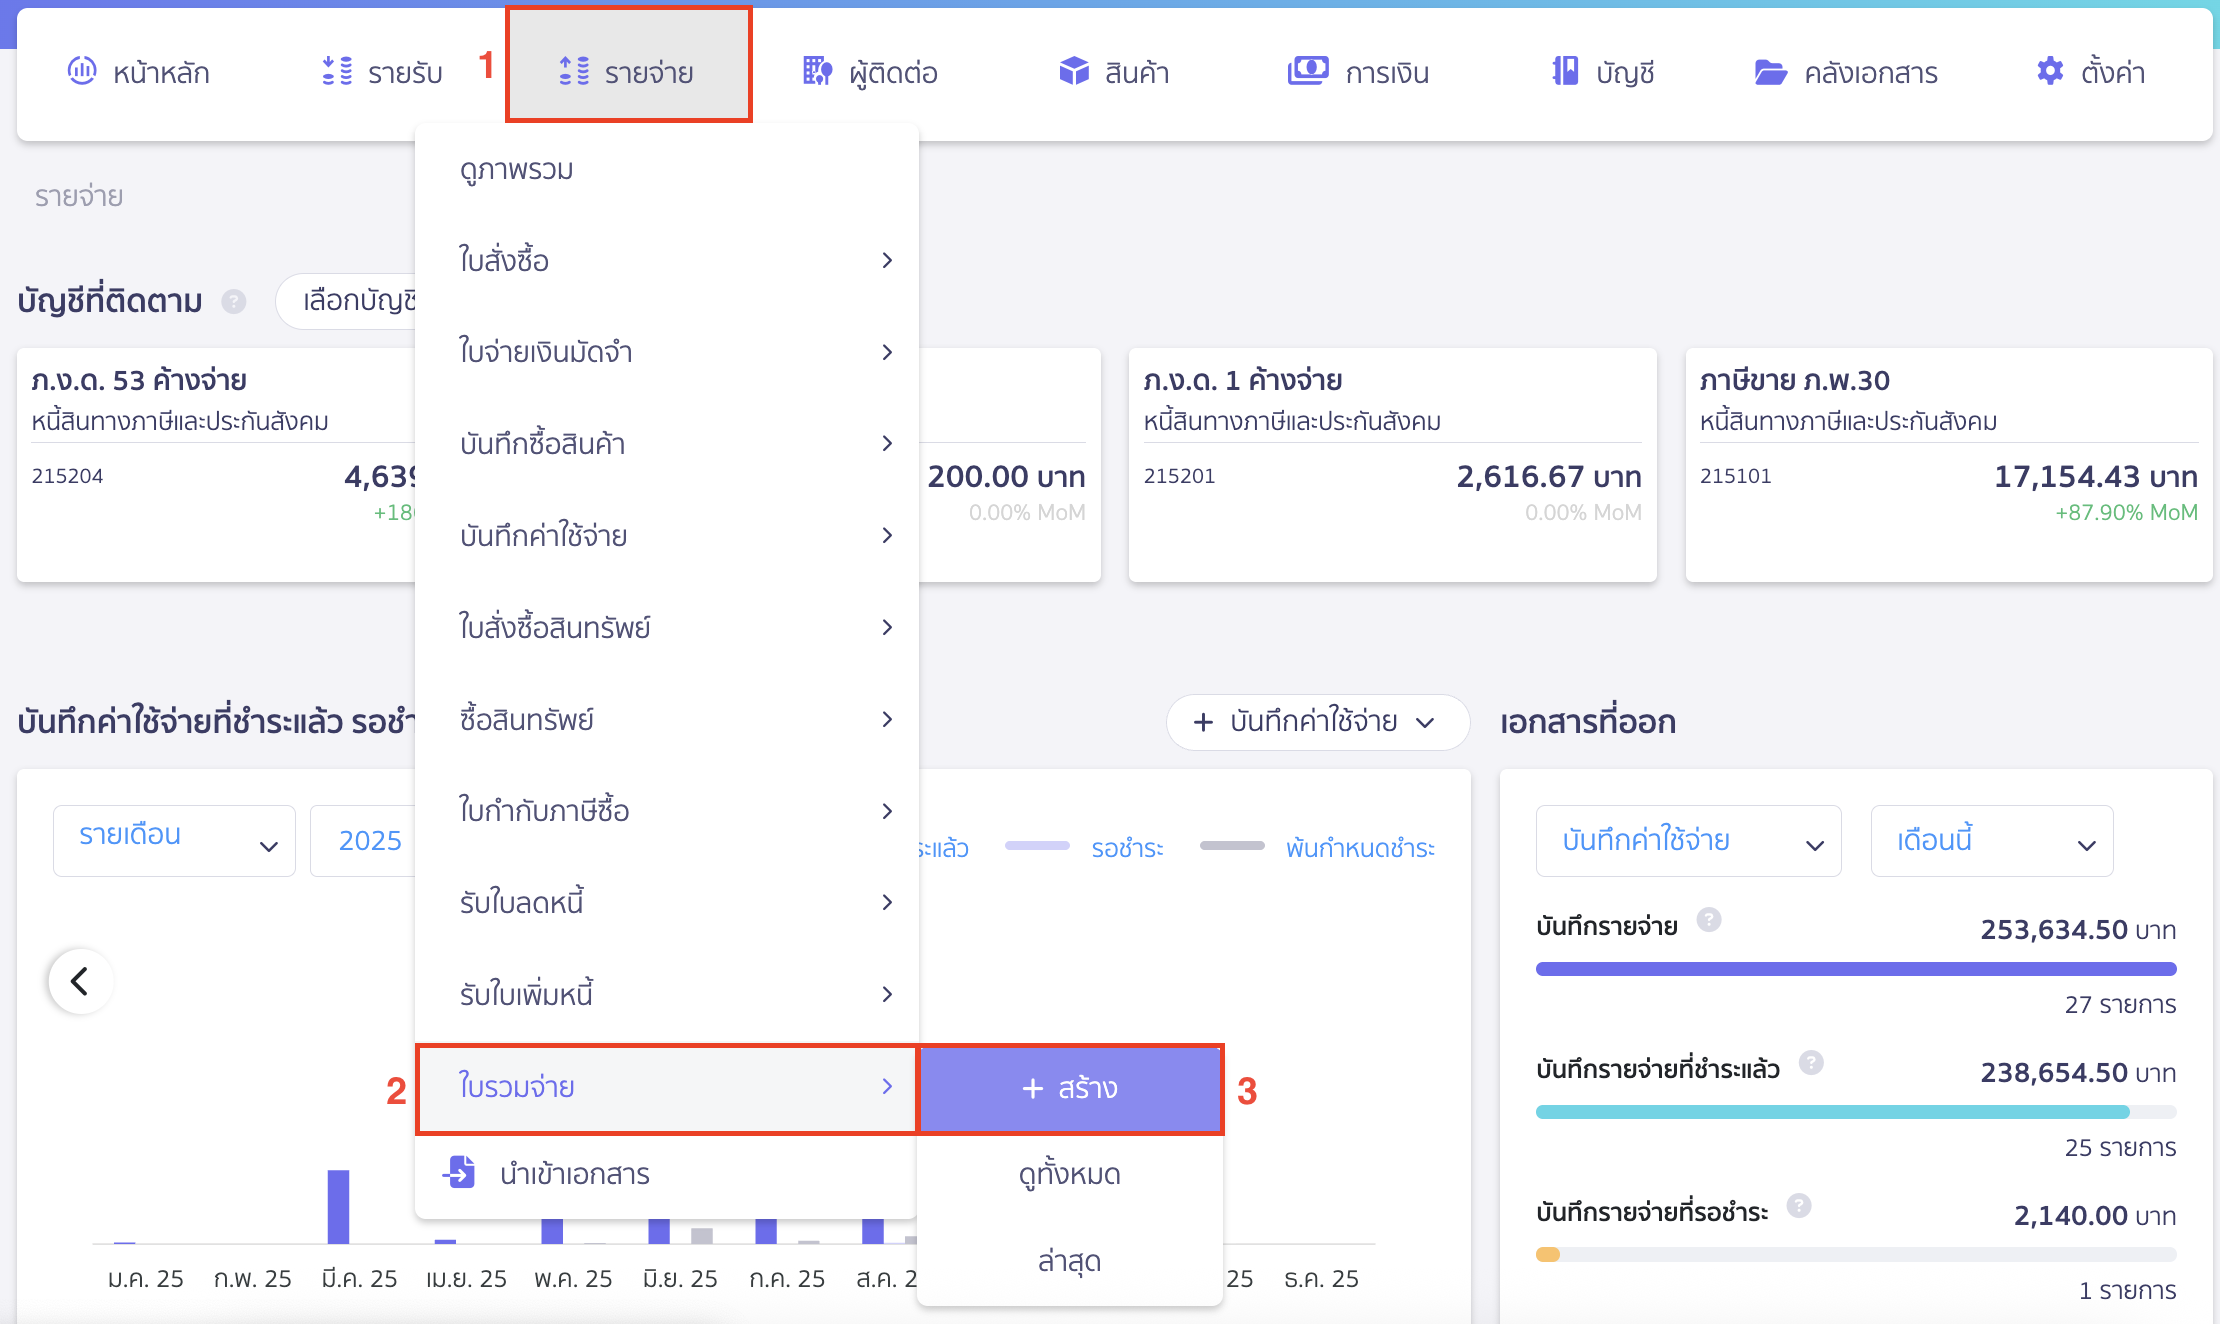2220x1324 pixels.
Task: Click the purple บันทึกรายจ่าย progress bar
Action: (x=1856, y=969)
